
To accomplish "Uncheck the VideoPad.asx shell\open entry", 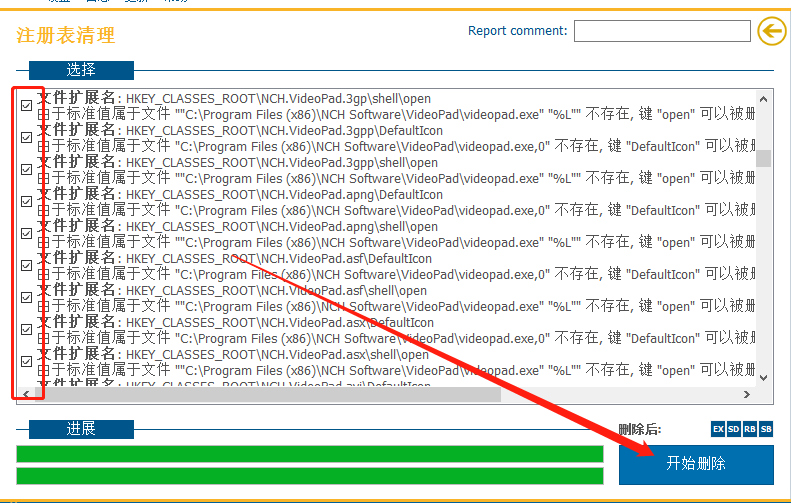I will [x=26, y=362].
